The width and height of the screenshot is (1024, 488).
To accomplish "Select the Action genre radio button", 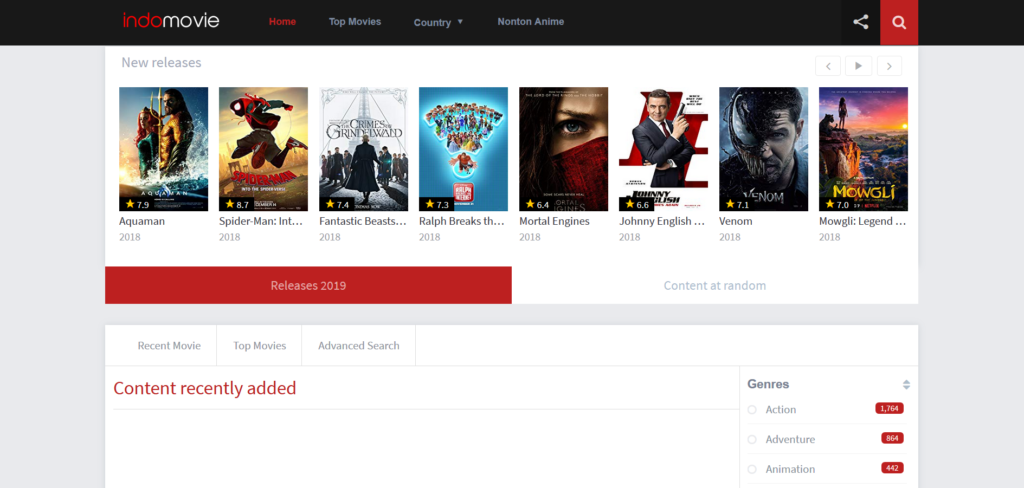I will click(x=752, y=410).
